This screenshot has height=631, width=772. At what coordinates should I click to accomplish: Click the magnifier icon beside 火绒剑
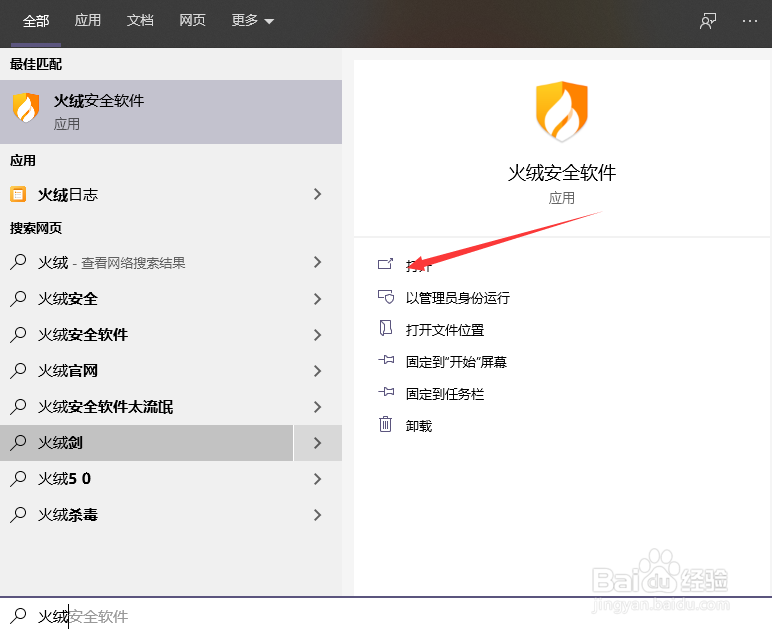(x=18, y=443)
